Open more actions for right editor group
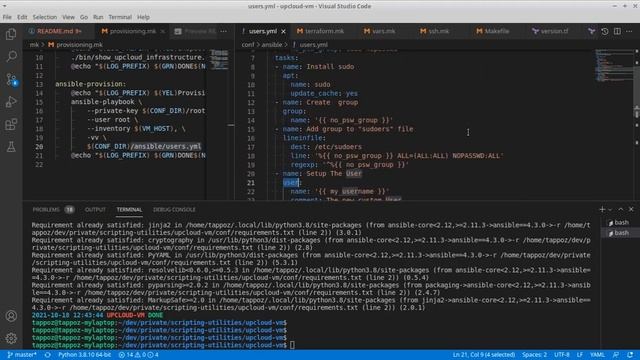The image size is (640, 360). (629, 31)
